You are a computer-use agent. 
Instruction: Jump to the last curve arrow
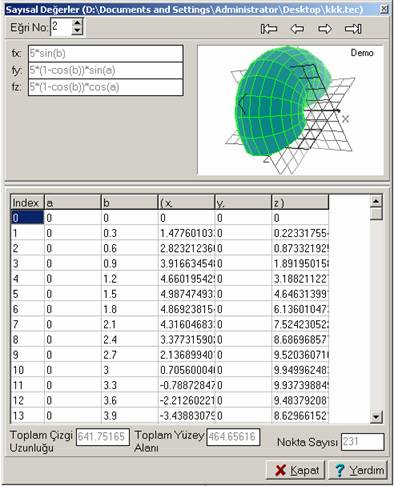pyautogui.click(x=353, y=29)
